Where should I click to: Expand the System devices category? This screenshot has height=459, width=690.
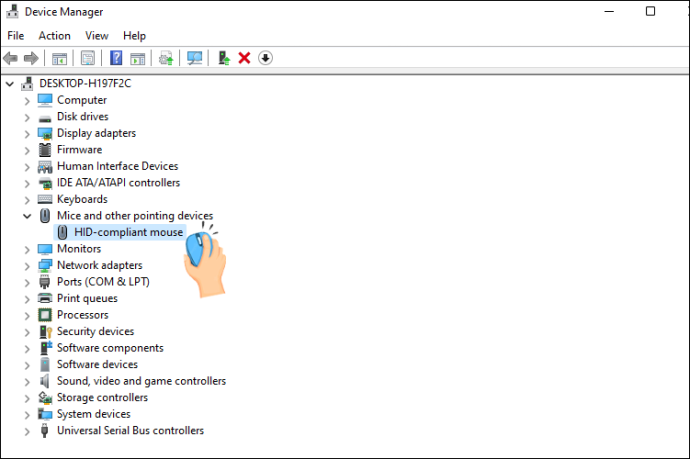[x=27, y=415]
